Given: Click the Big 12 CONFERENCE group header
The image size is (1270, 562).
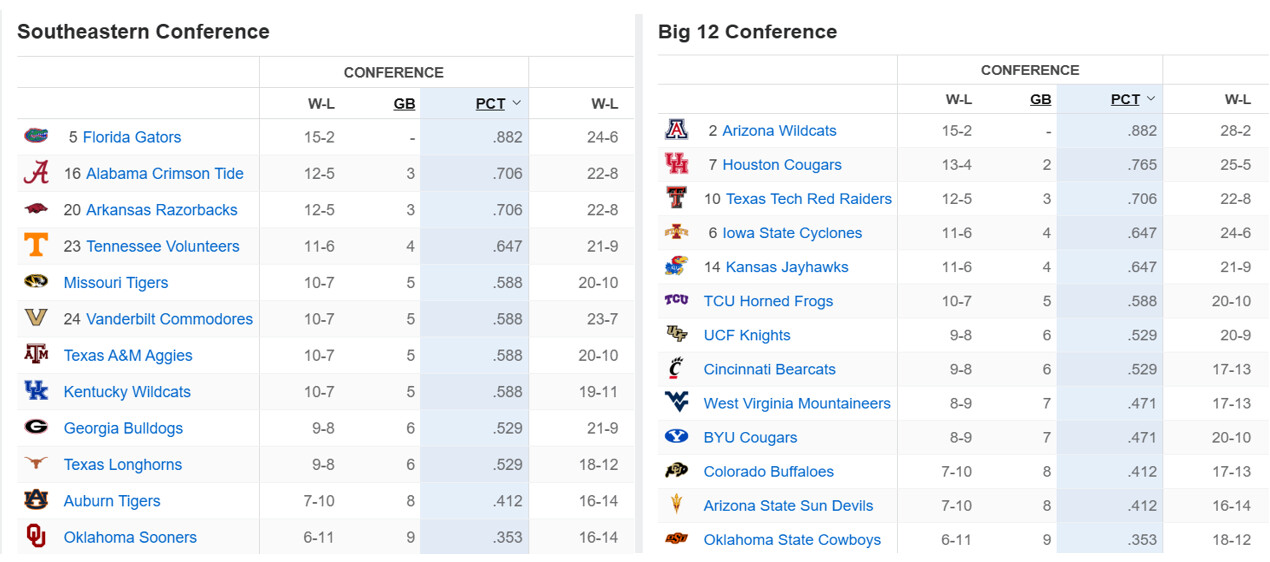Looking at the screenshot, I should click(1029, 70).
